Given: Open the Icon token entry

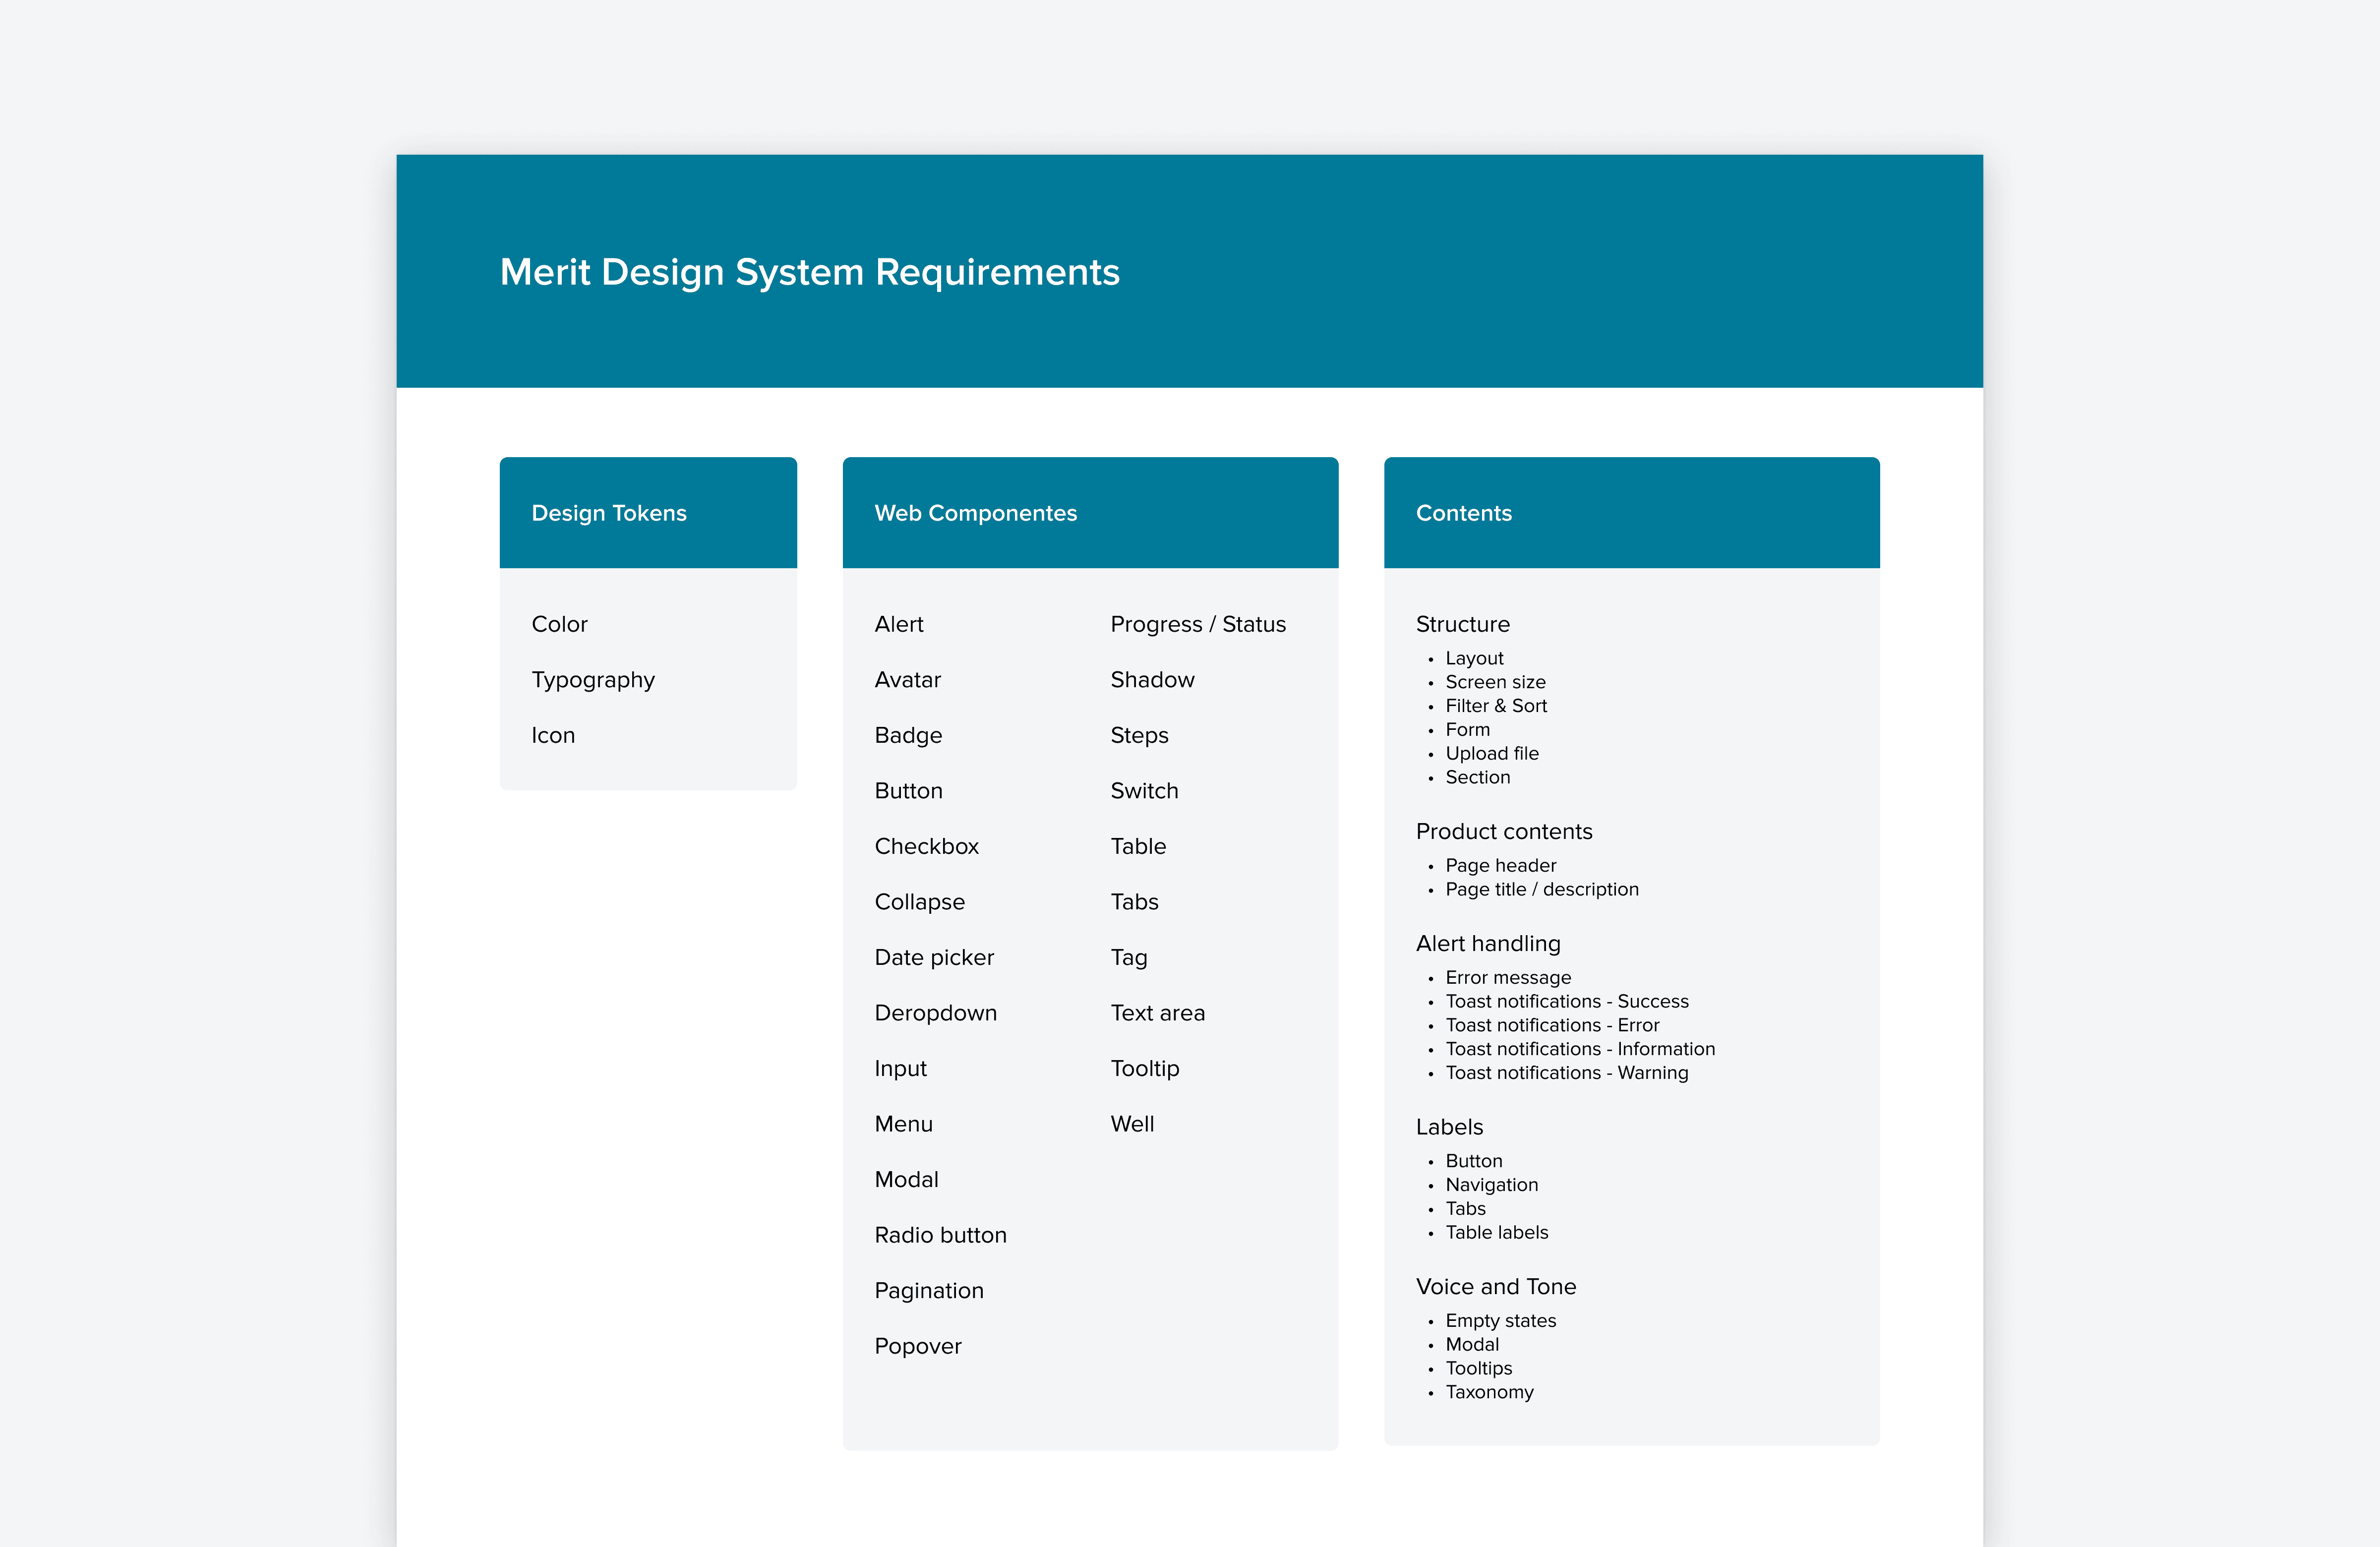Looking at the screenshot, I should [x=553, y=735].
